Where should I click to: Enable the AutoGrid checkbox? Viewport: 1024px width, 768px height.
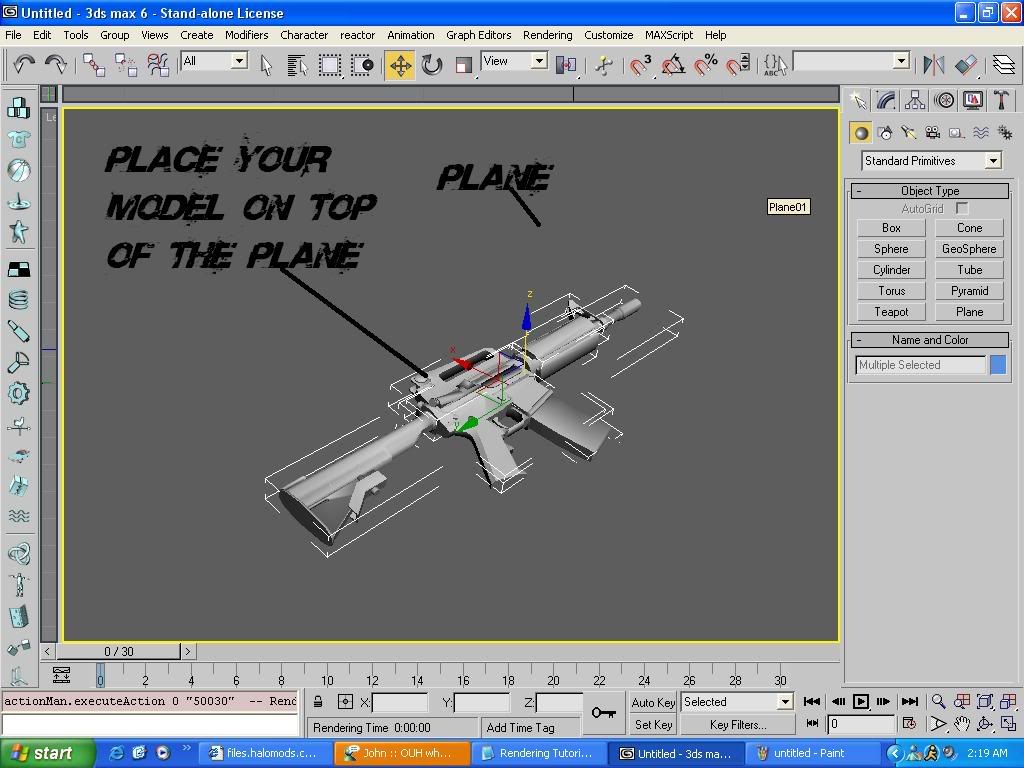962,208
